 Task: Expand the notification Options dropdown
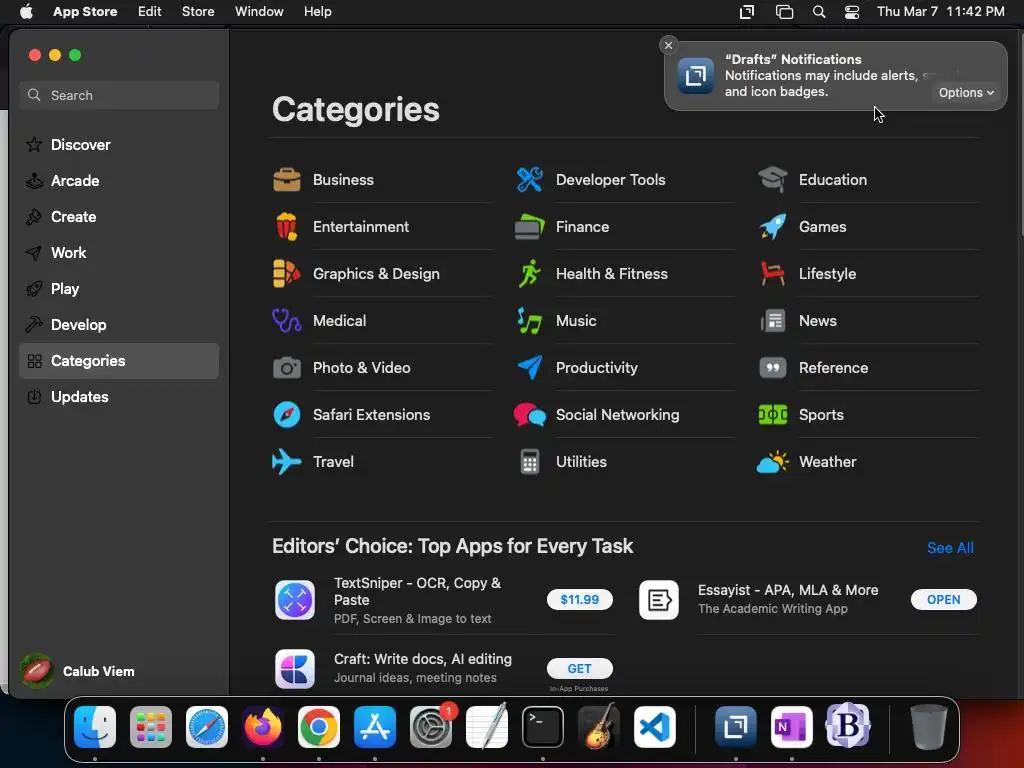pyautogui.click(x=966, y=93)
